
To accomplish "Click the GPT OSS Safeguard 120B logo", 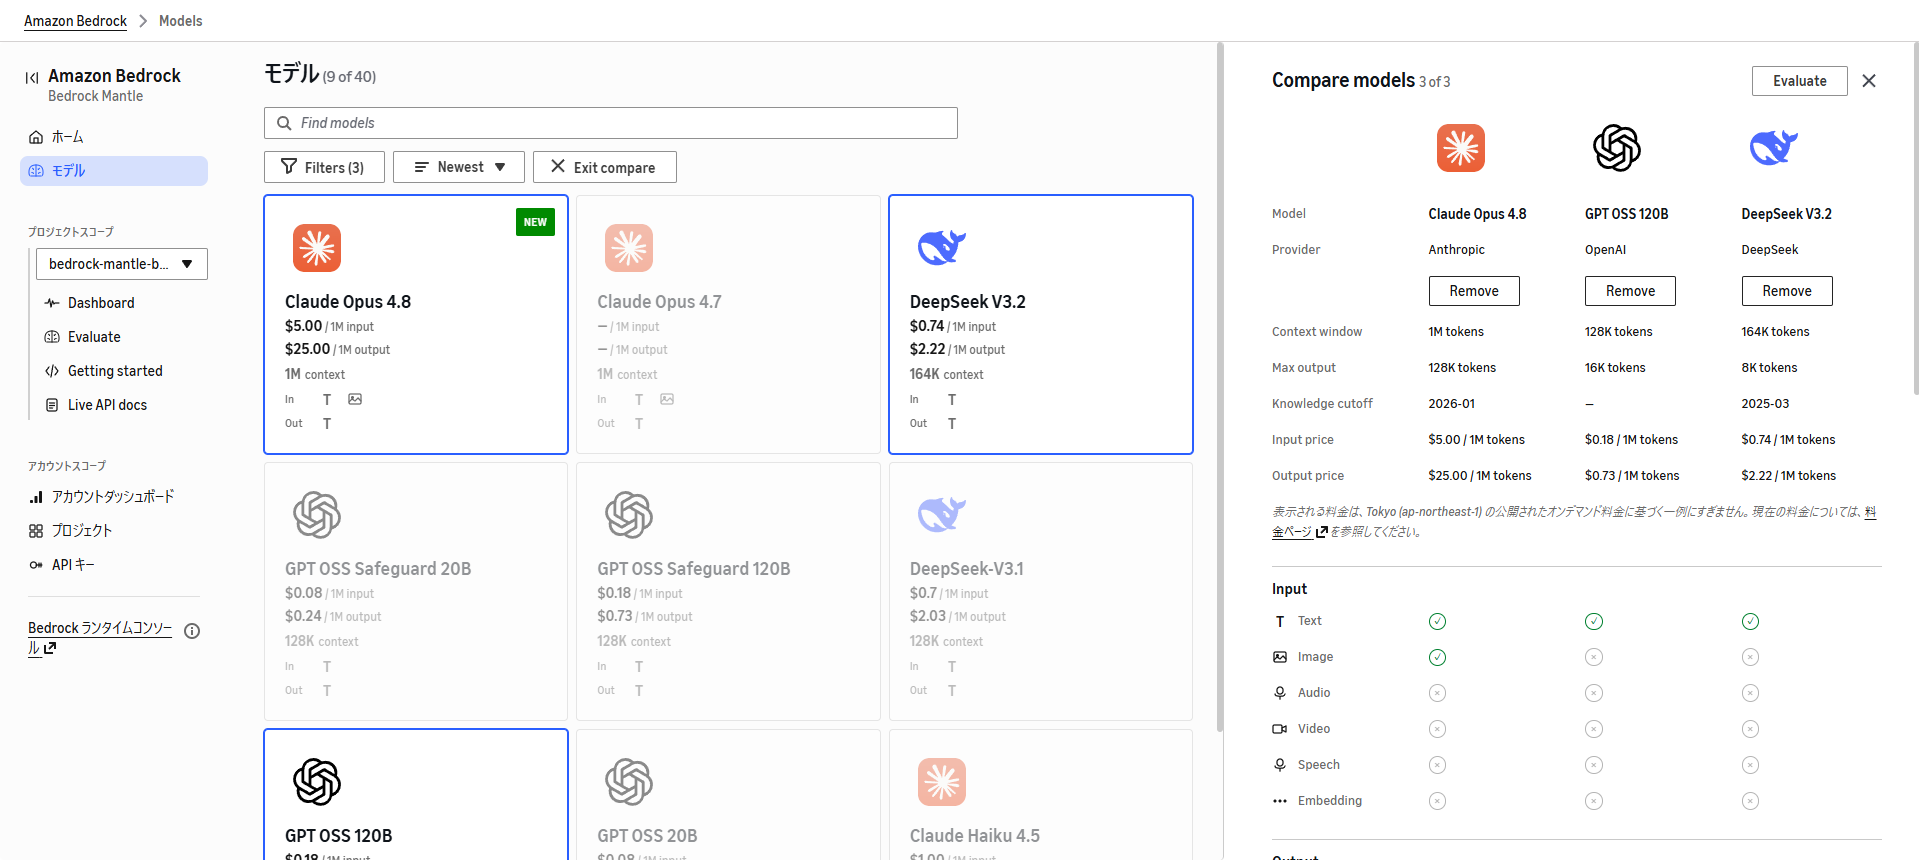I will tap(629, 515).
